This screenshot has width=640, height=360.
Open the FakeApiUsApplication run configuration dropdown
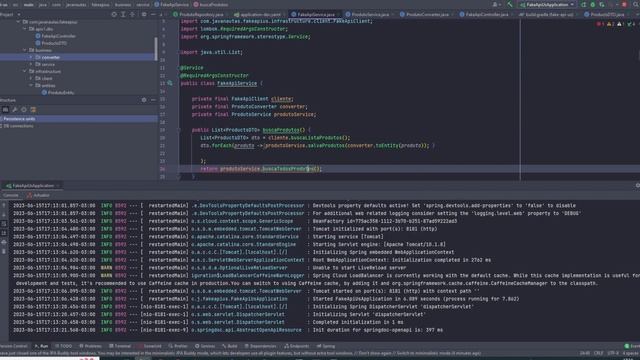[x=547, y=4]
